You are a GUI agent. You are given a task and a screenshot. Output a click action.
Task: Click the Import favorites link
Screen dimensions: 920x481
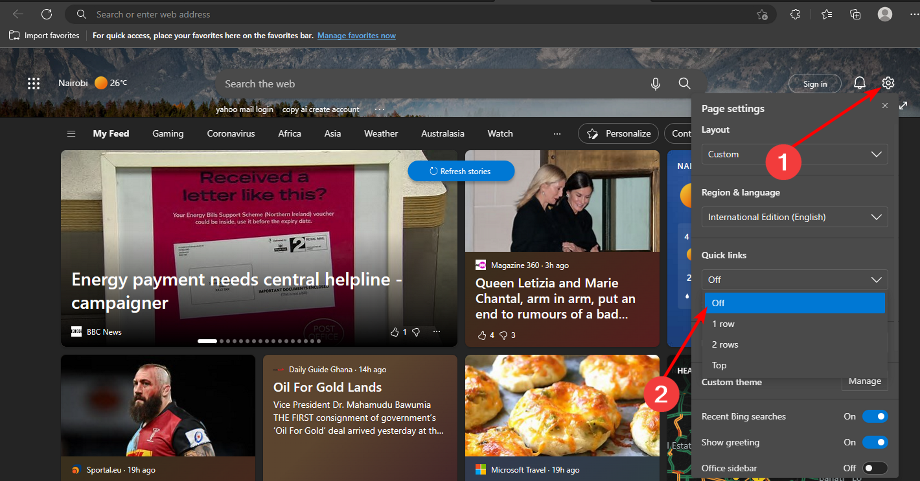(52, 36)
